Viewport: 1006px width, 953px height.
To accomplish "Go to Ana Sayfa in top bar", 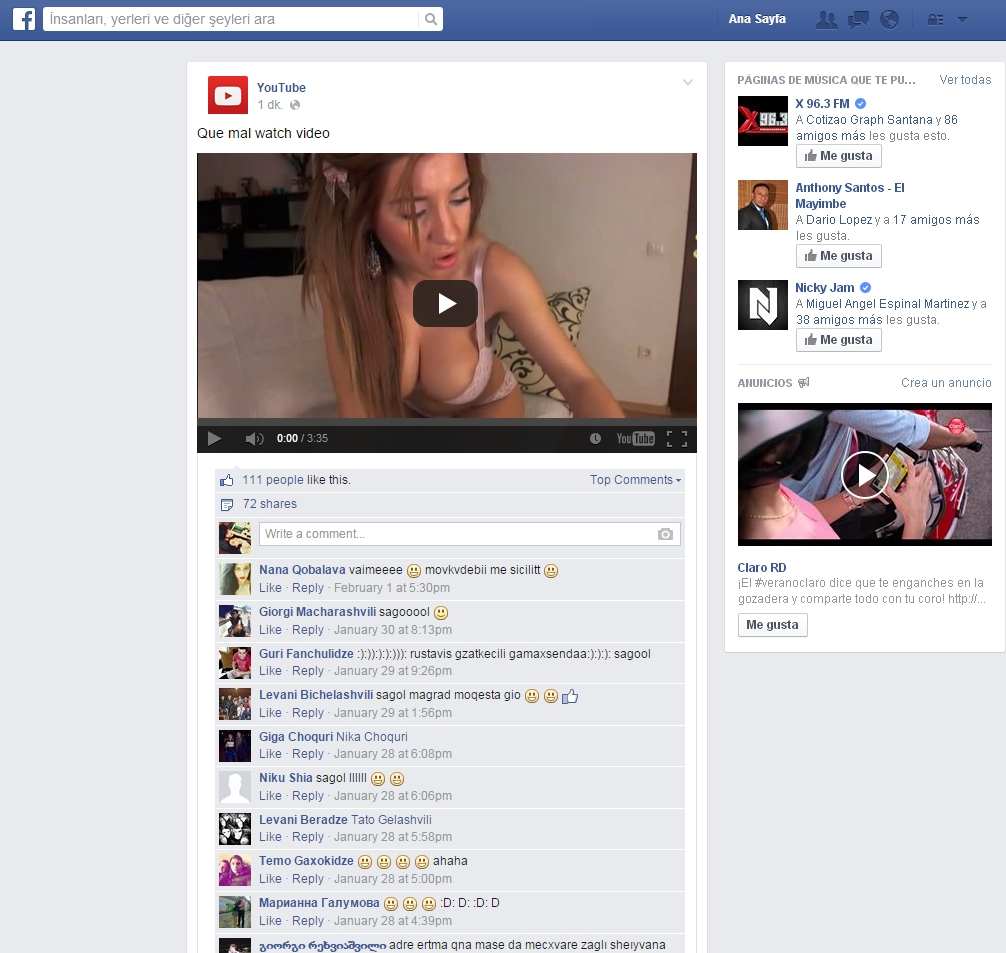I will point(757,19).
